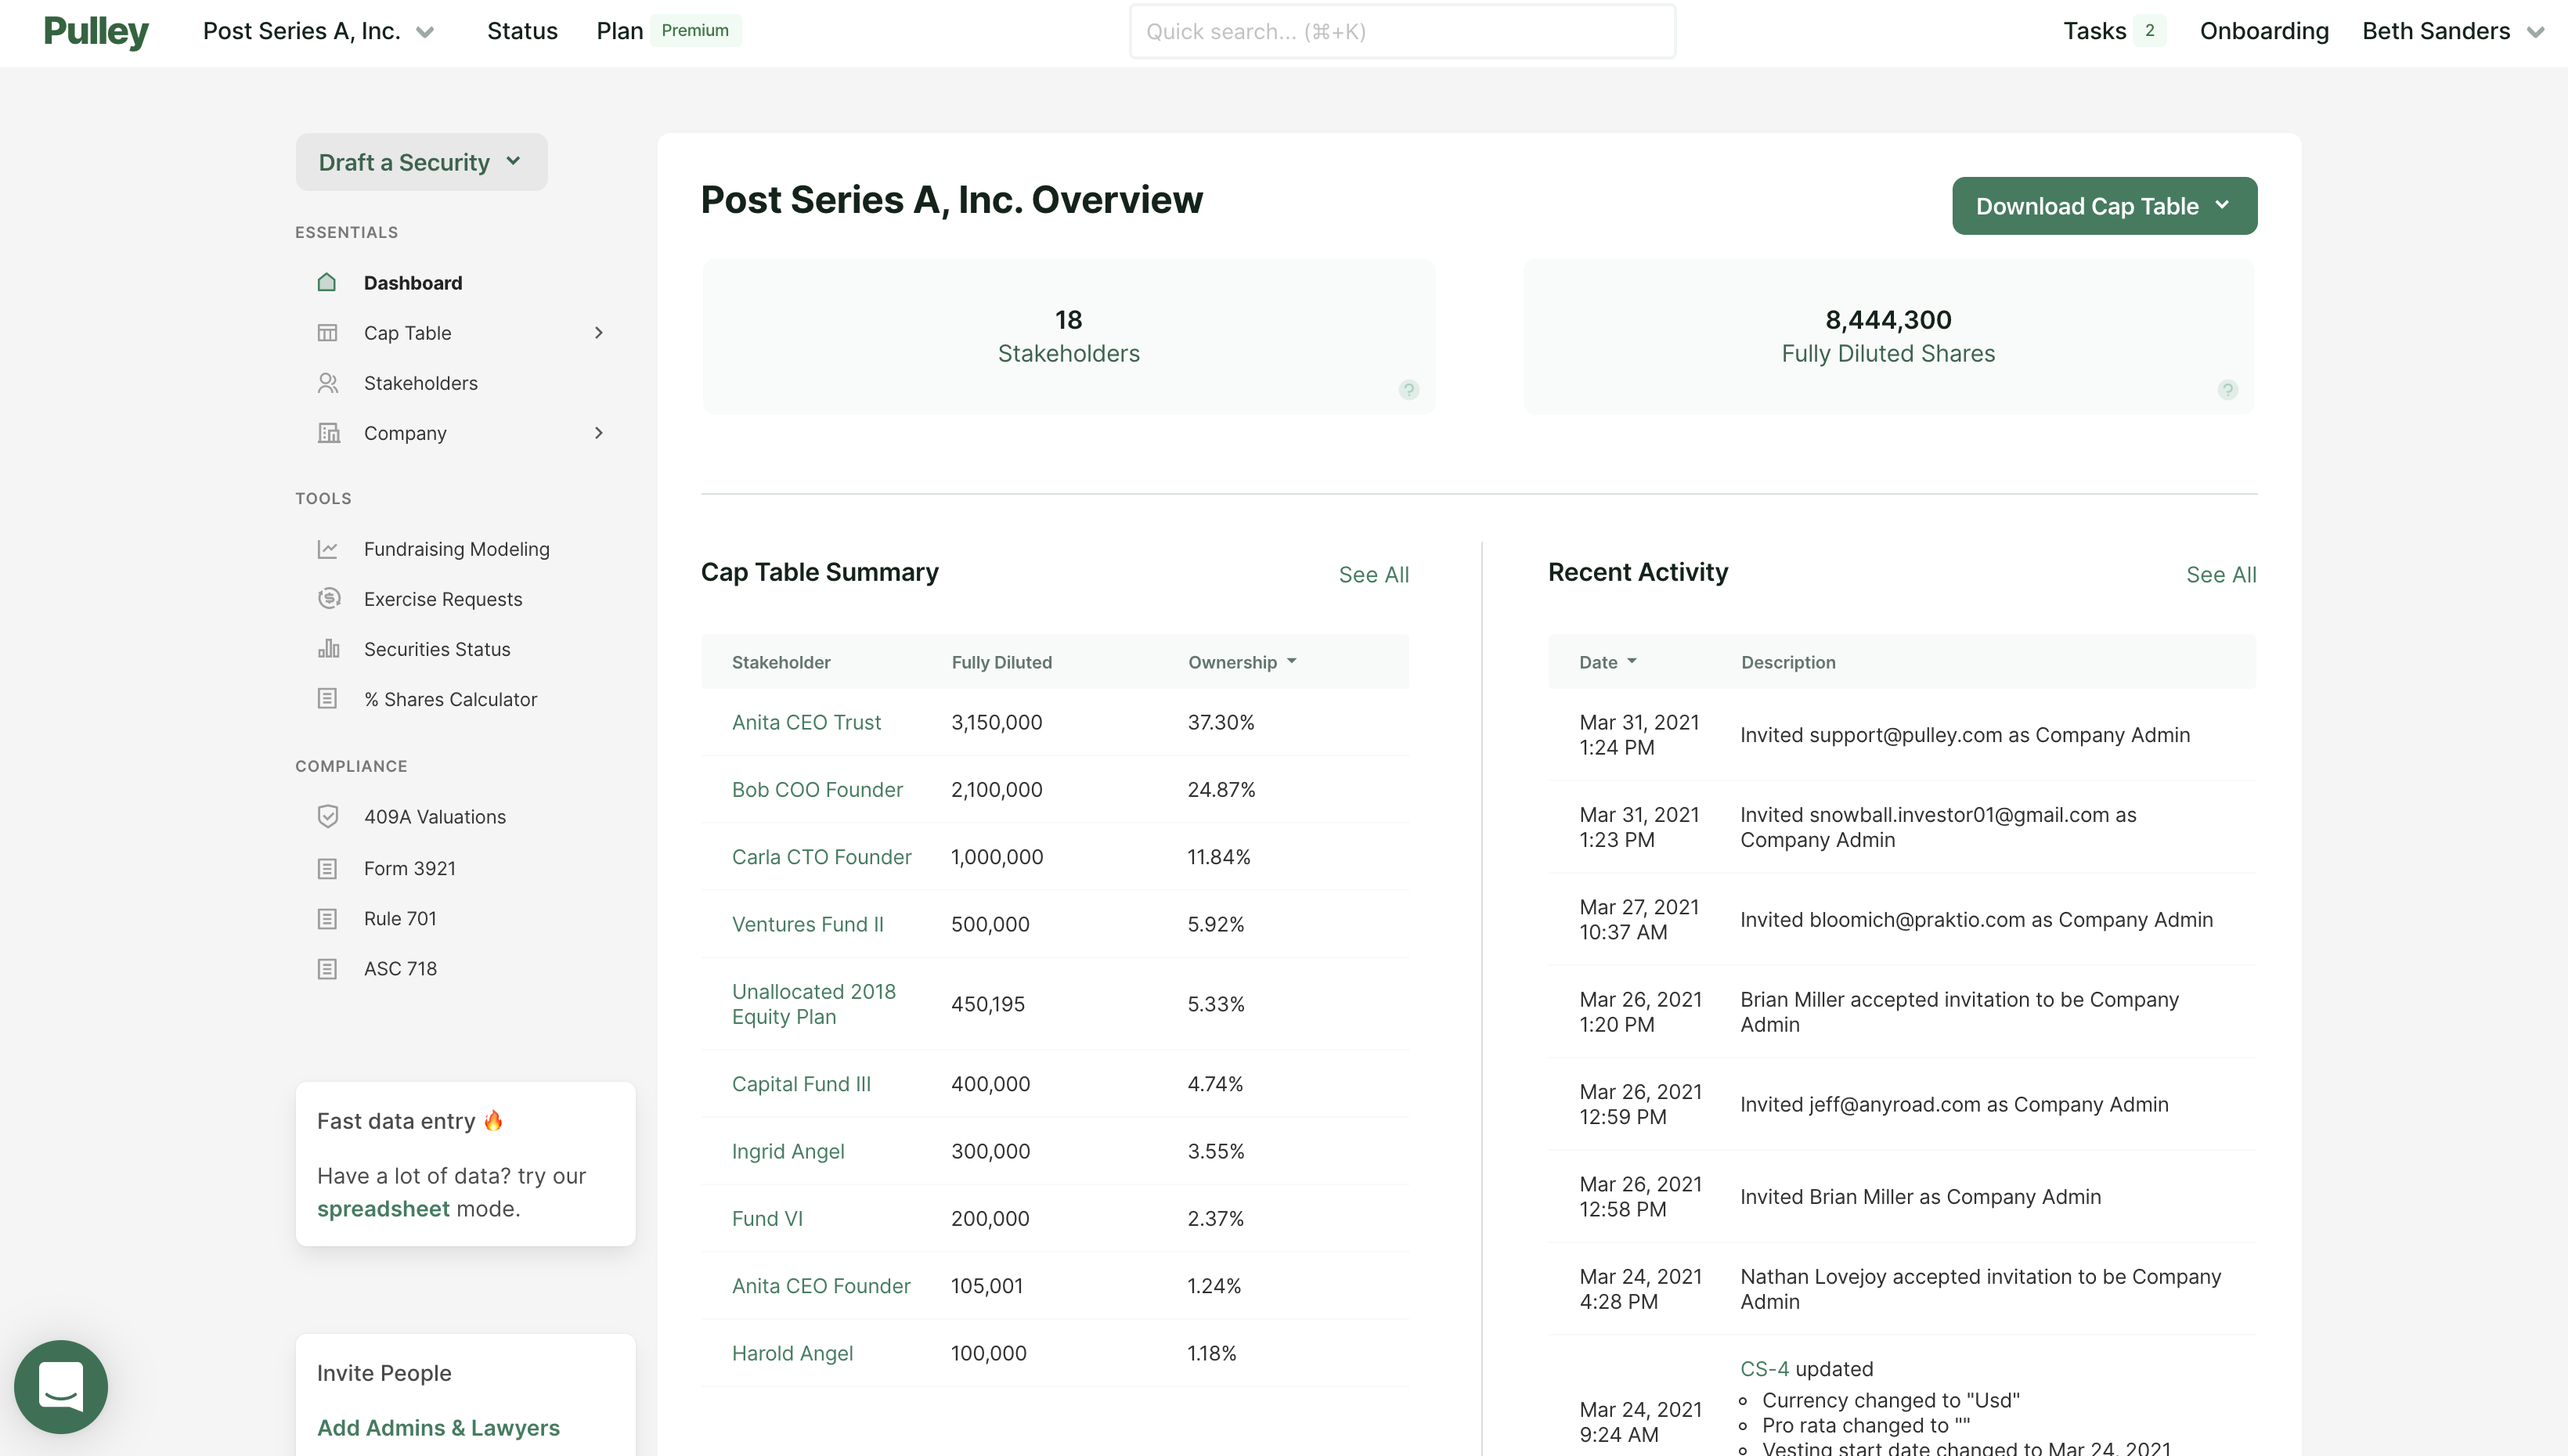Click the Stakeholders people icon in sidebar
The height and width of the screenshot is (1456, 2568).
(x=327, y=383)
